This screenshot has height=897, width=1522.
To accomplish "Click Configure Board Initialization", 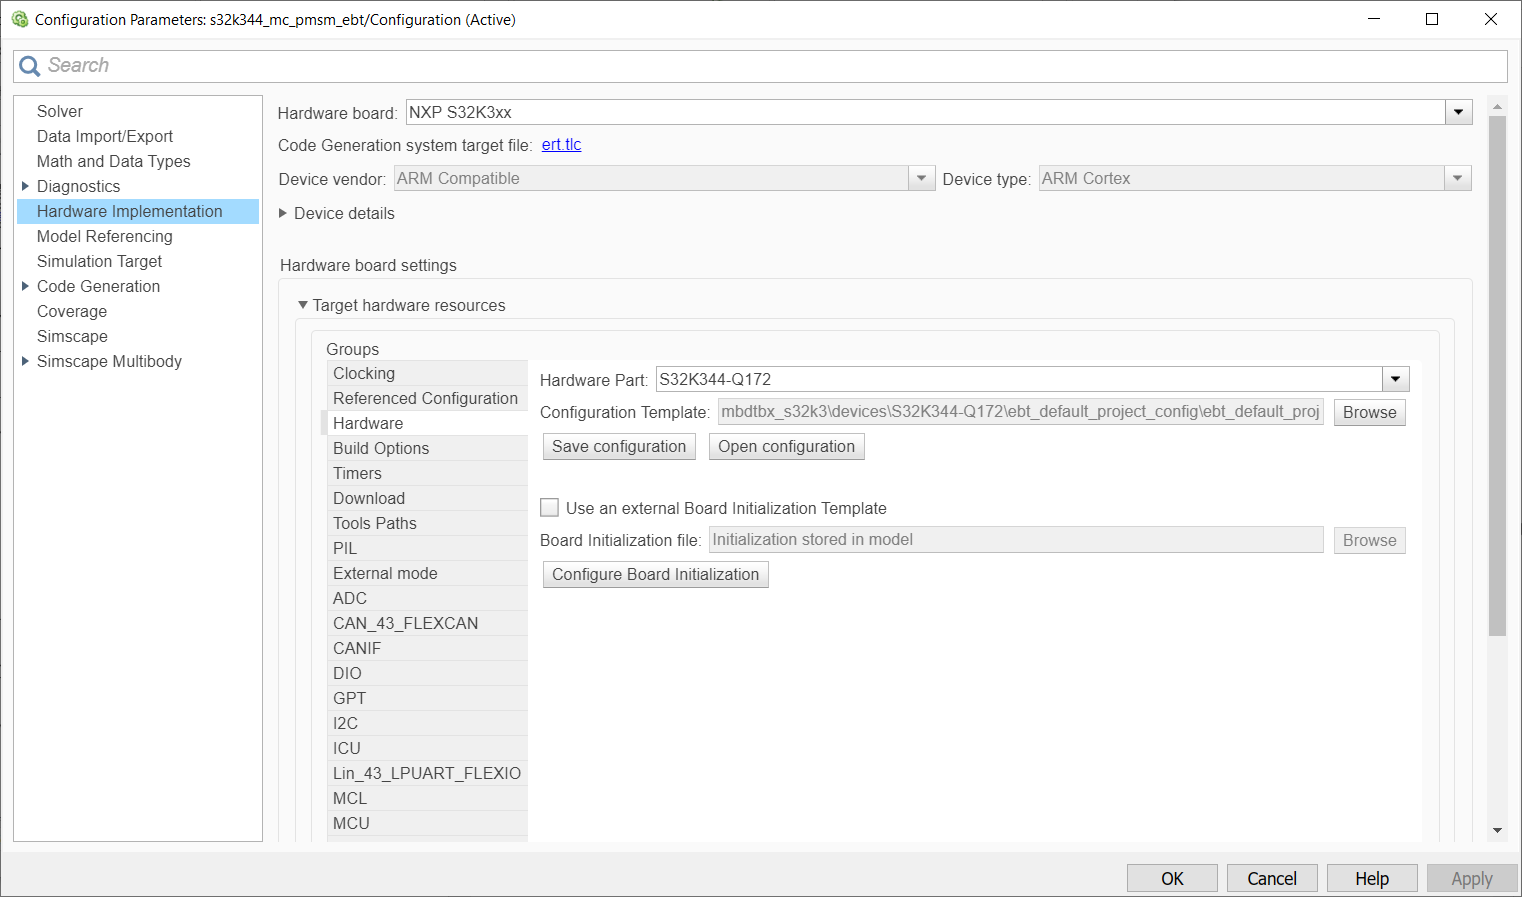I will (x=655, y=574).
